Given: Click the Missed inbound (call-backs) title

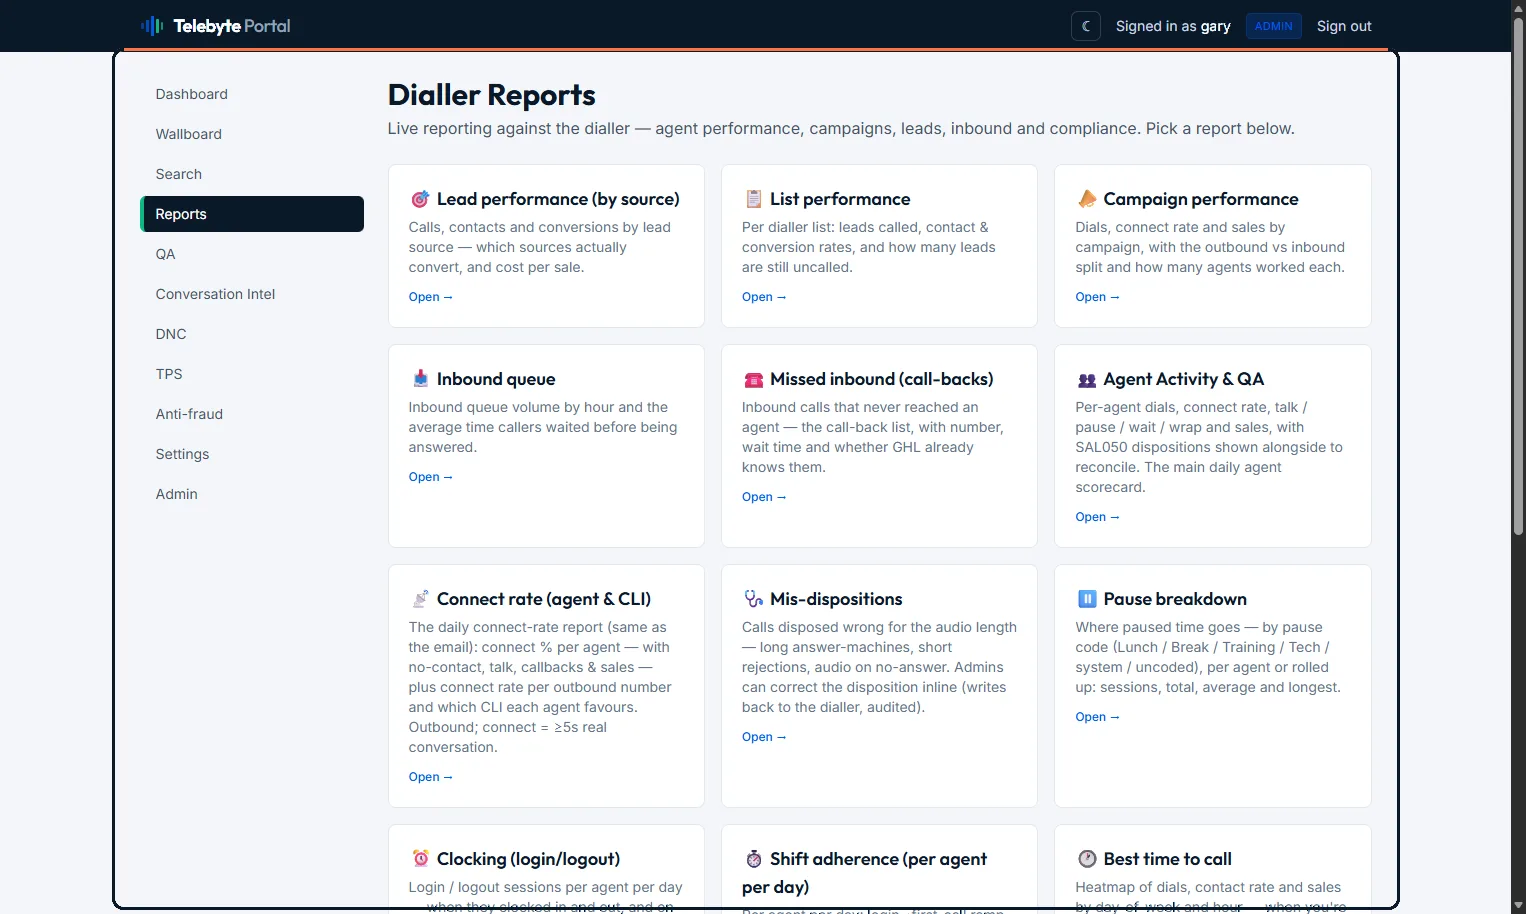Looking at the screenshot, I should [882, 379].
